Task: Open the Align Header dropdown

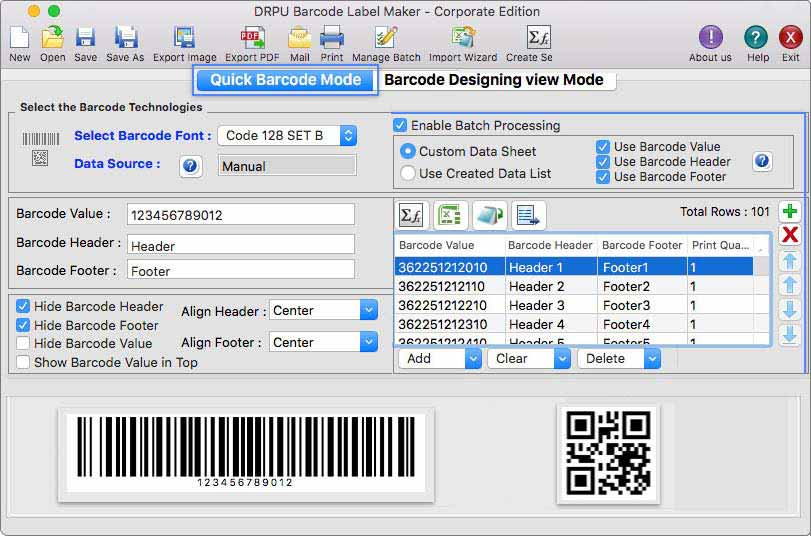Action: (x=323, y=310)
